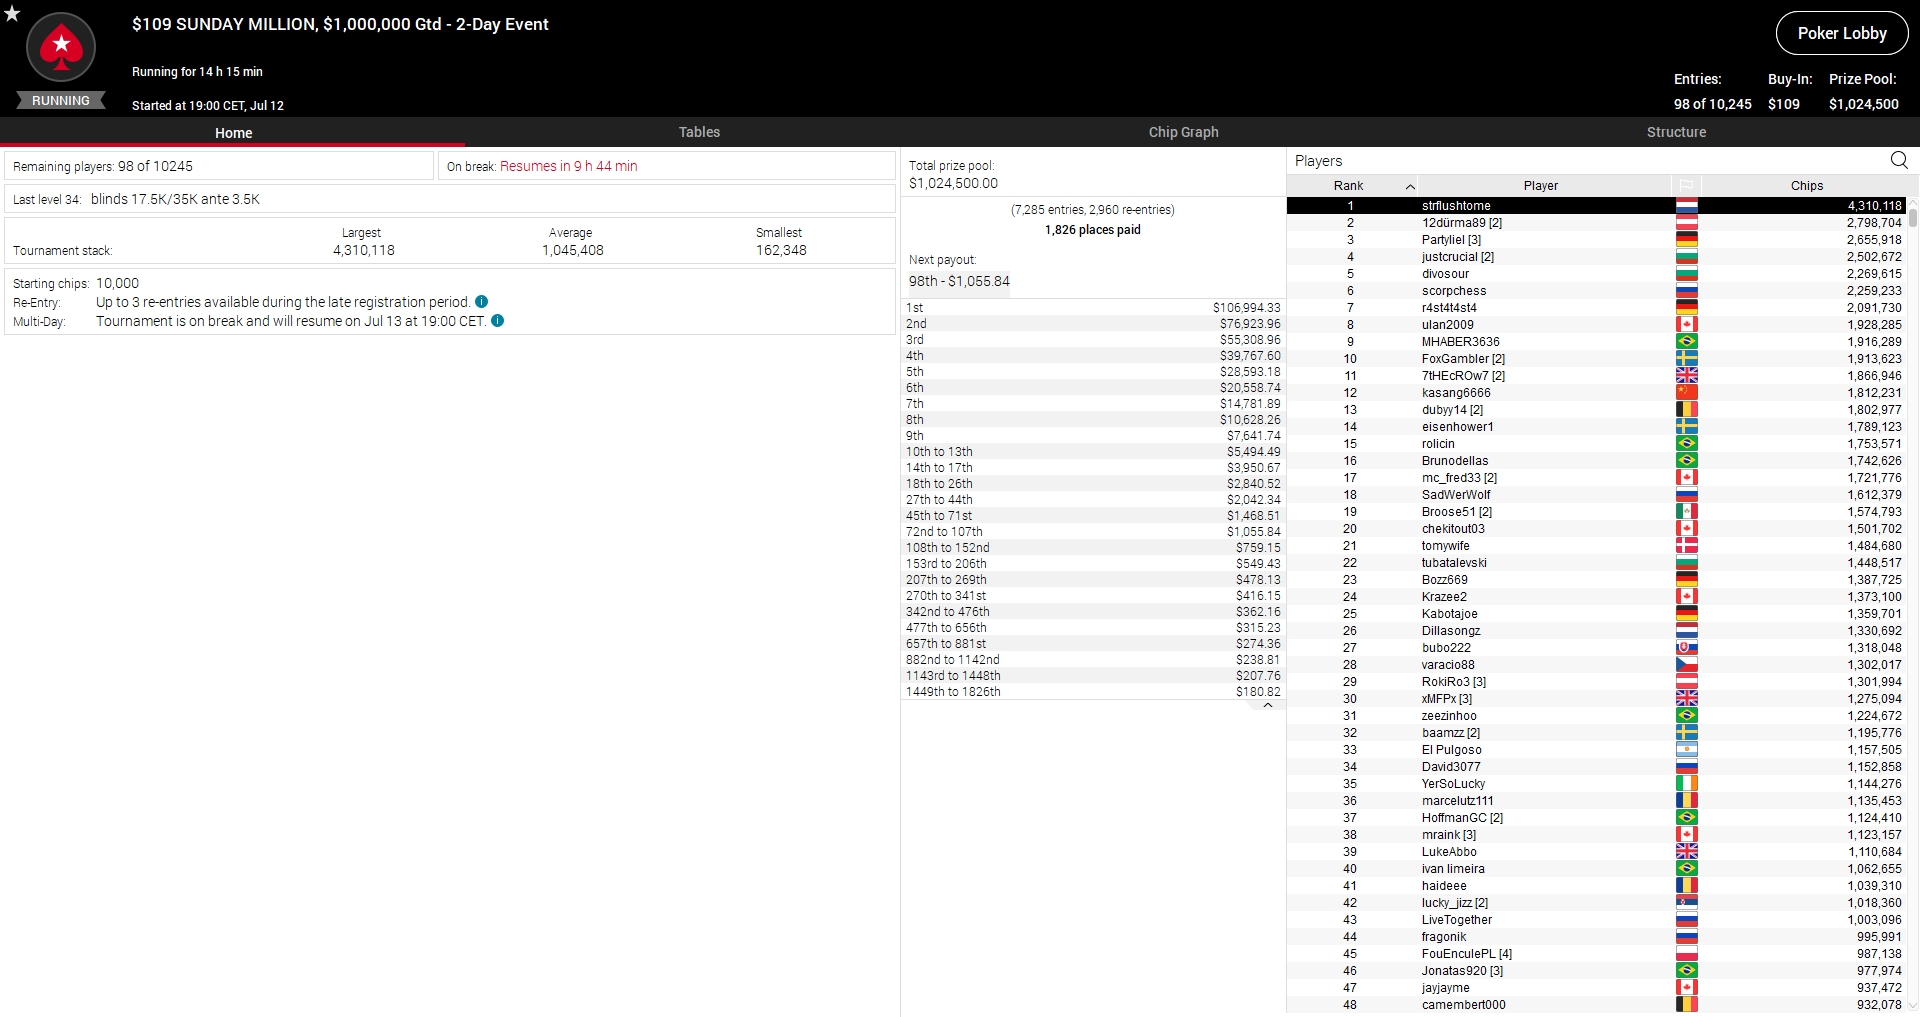Select player row justcrucial [2]
The image size is (1920, 1017).
1597,256
